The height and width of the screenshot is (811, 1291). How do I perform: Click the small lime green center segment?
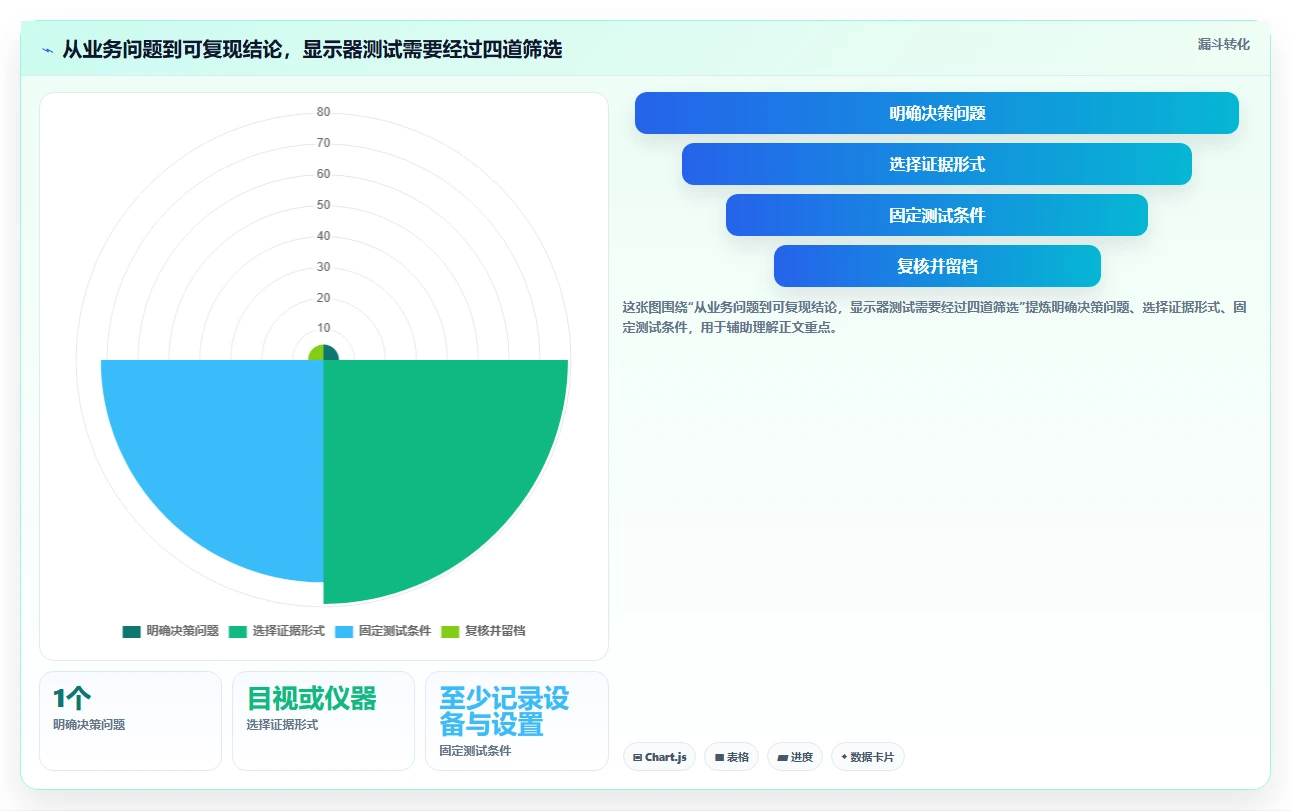(x=316, y=353)
